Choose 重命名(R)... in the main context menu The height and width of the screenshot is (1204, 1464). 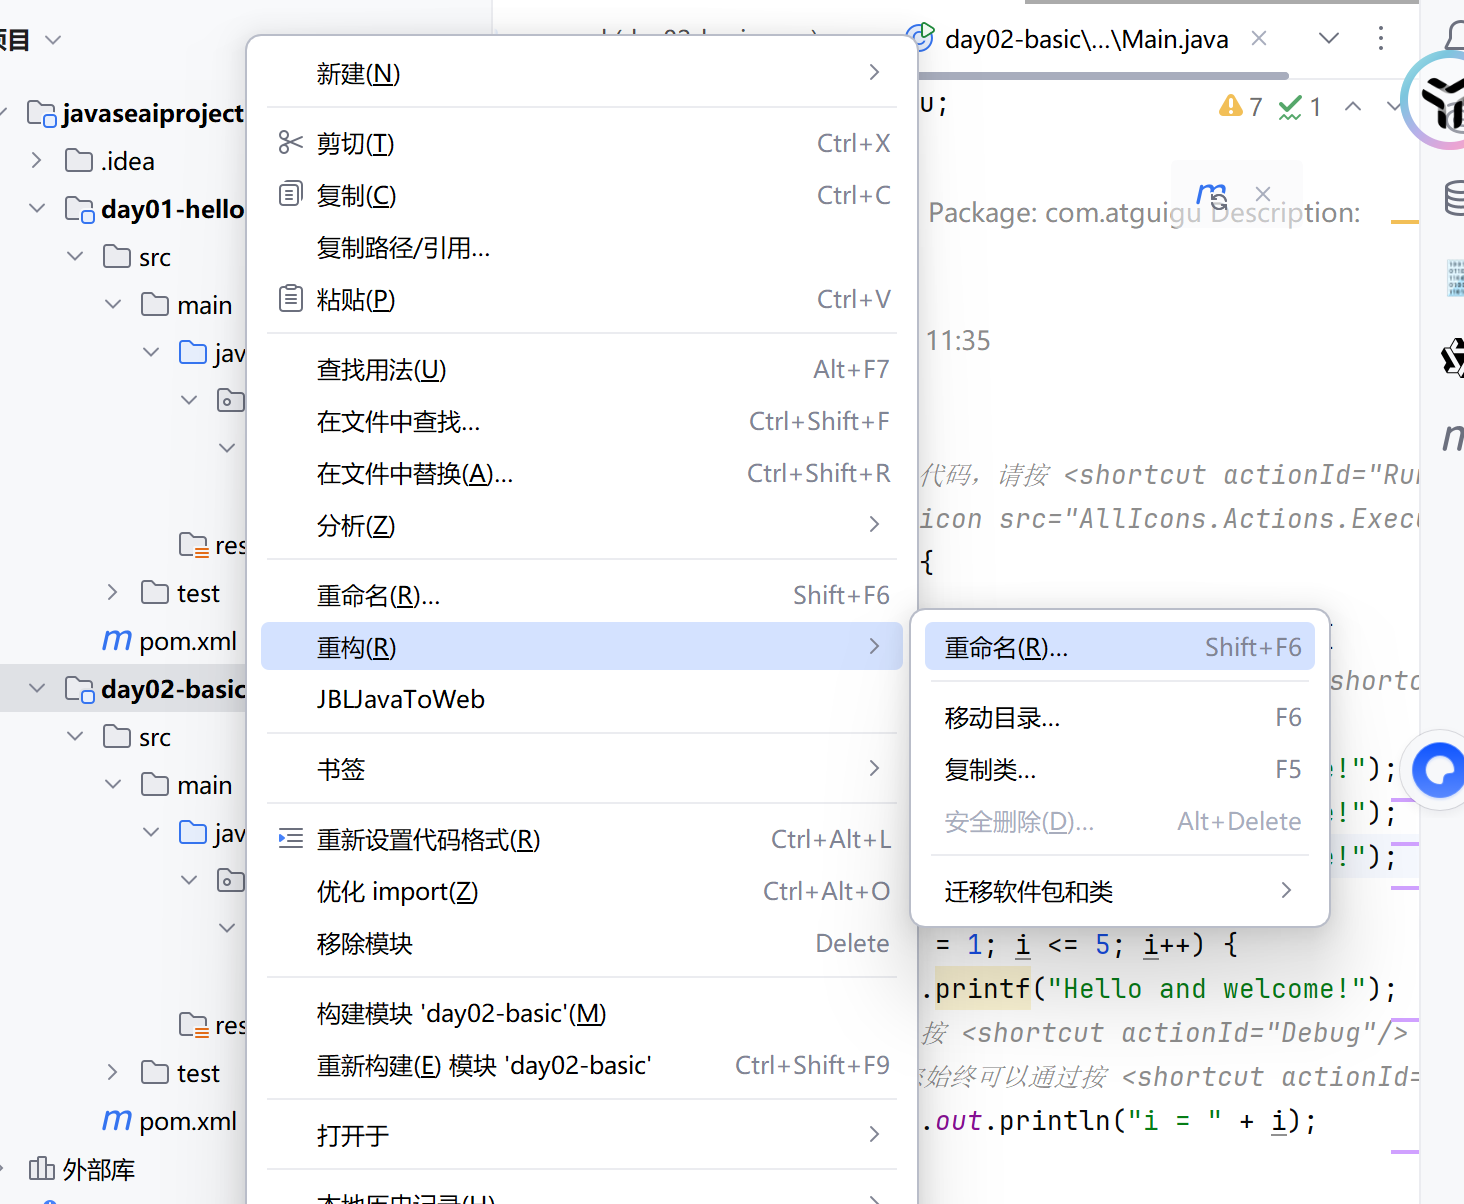tap(582, 595)
